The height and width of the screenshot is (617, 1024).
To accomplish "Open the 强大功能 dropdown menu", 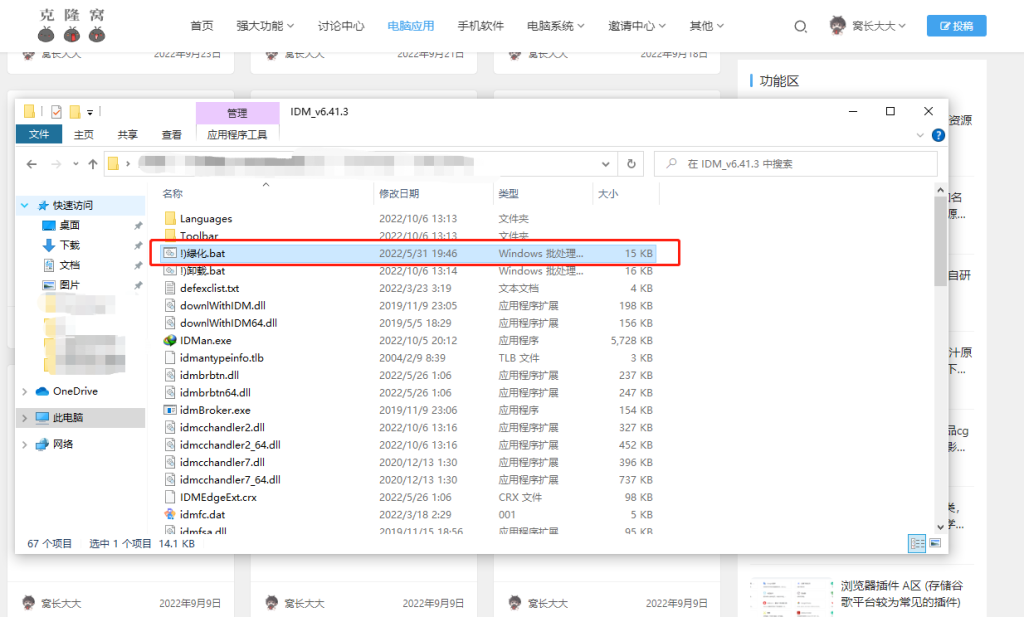I will pyautogui.click(x=265, y=26).
